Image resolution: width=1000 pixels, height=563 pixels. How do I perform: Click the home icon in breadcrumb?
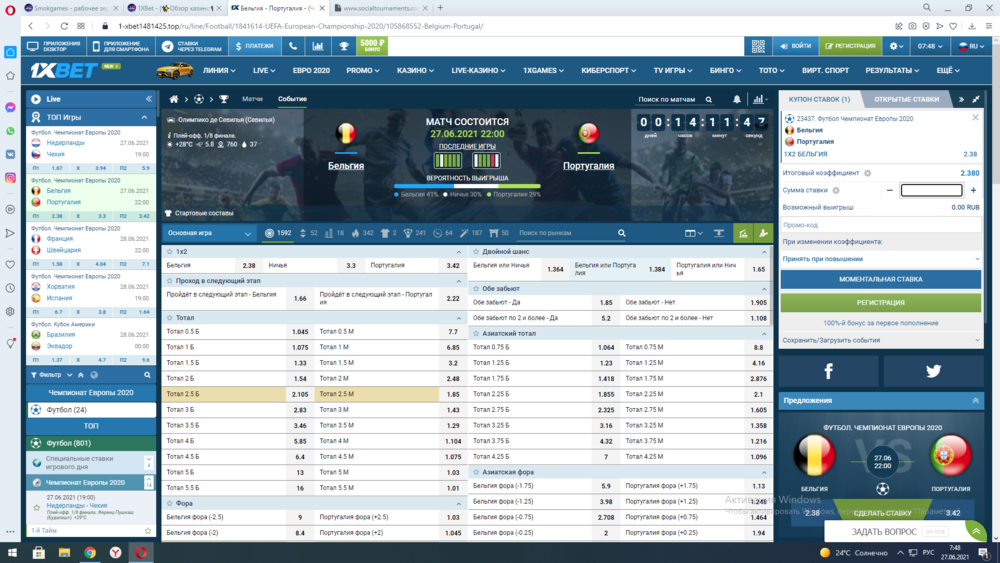173,99
